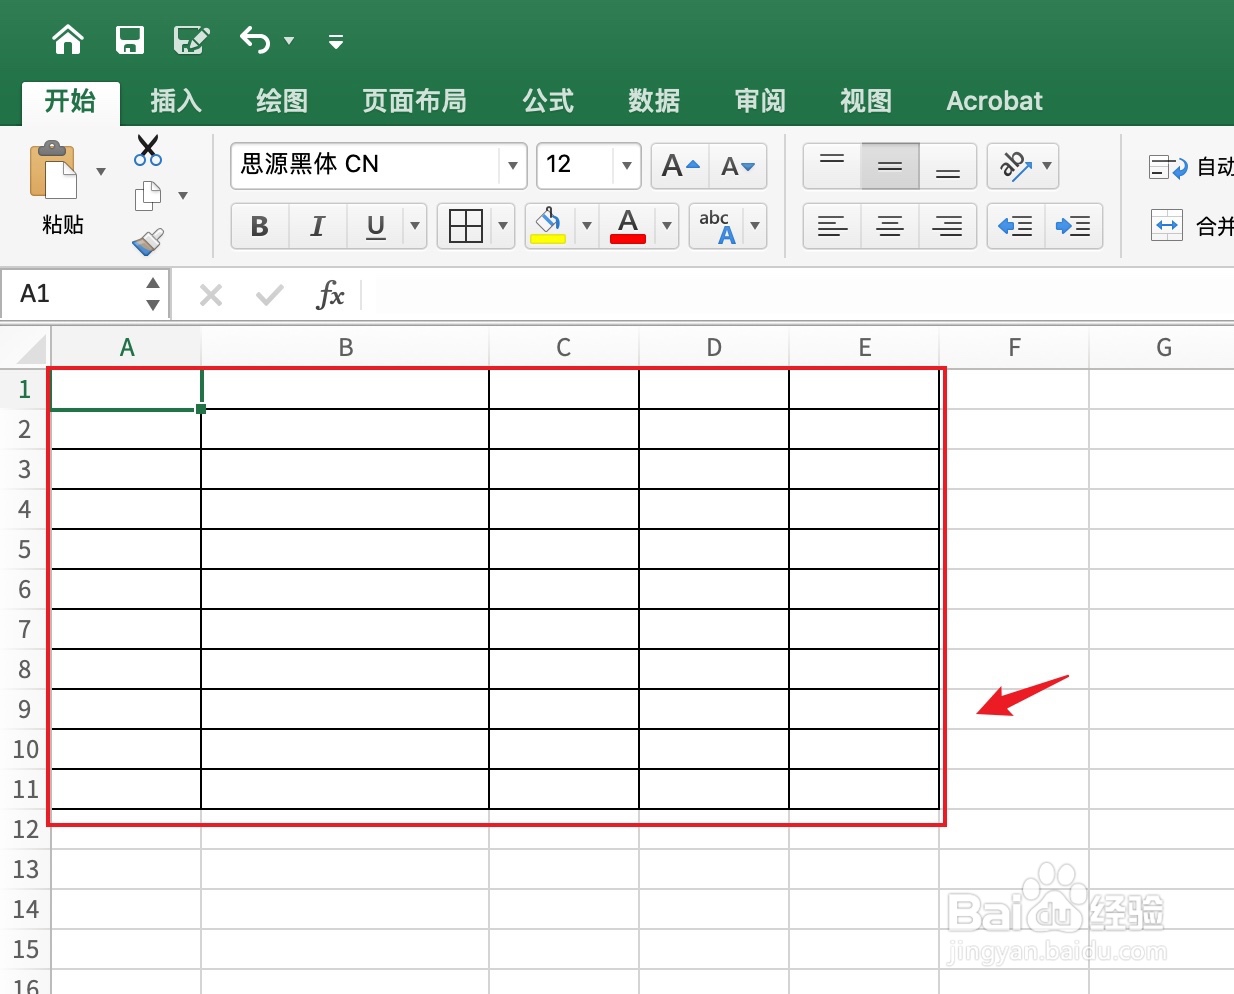The height and width of the screenshot is (994, 1234).
Task: Center text horizontally
Action: (890, 226)
